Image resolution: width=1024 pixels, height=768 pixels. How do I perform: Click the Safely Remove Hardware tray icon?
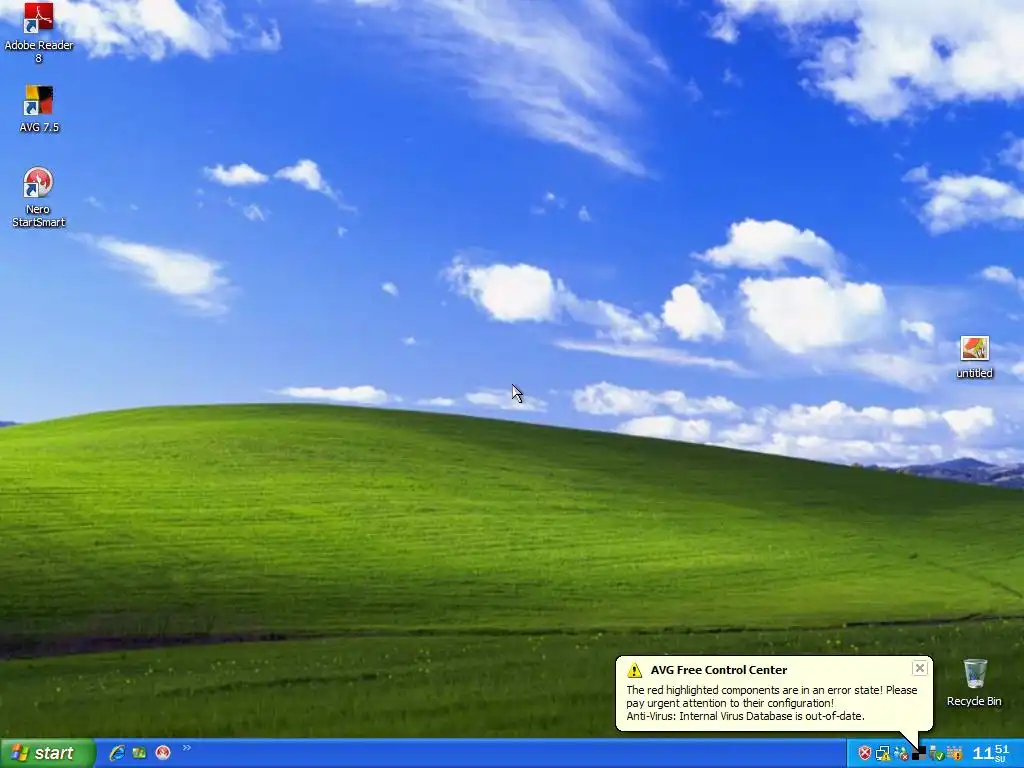[x=936, y=753]
